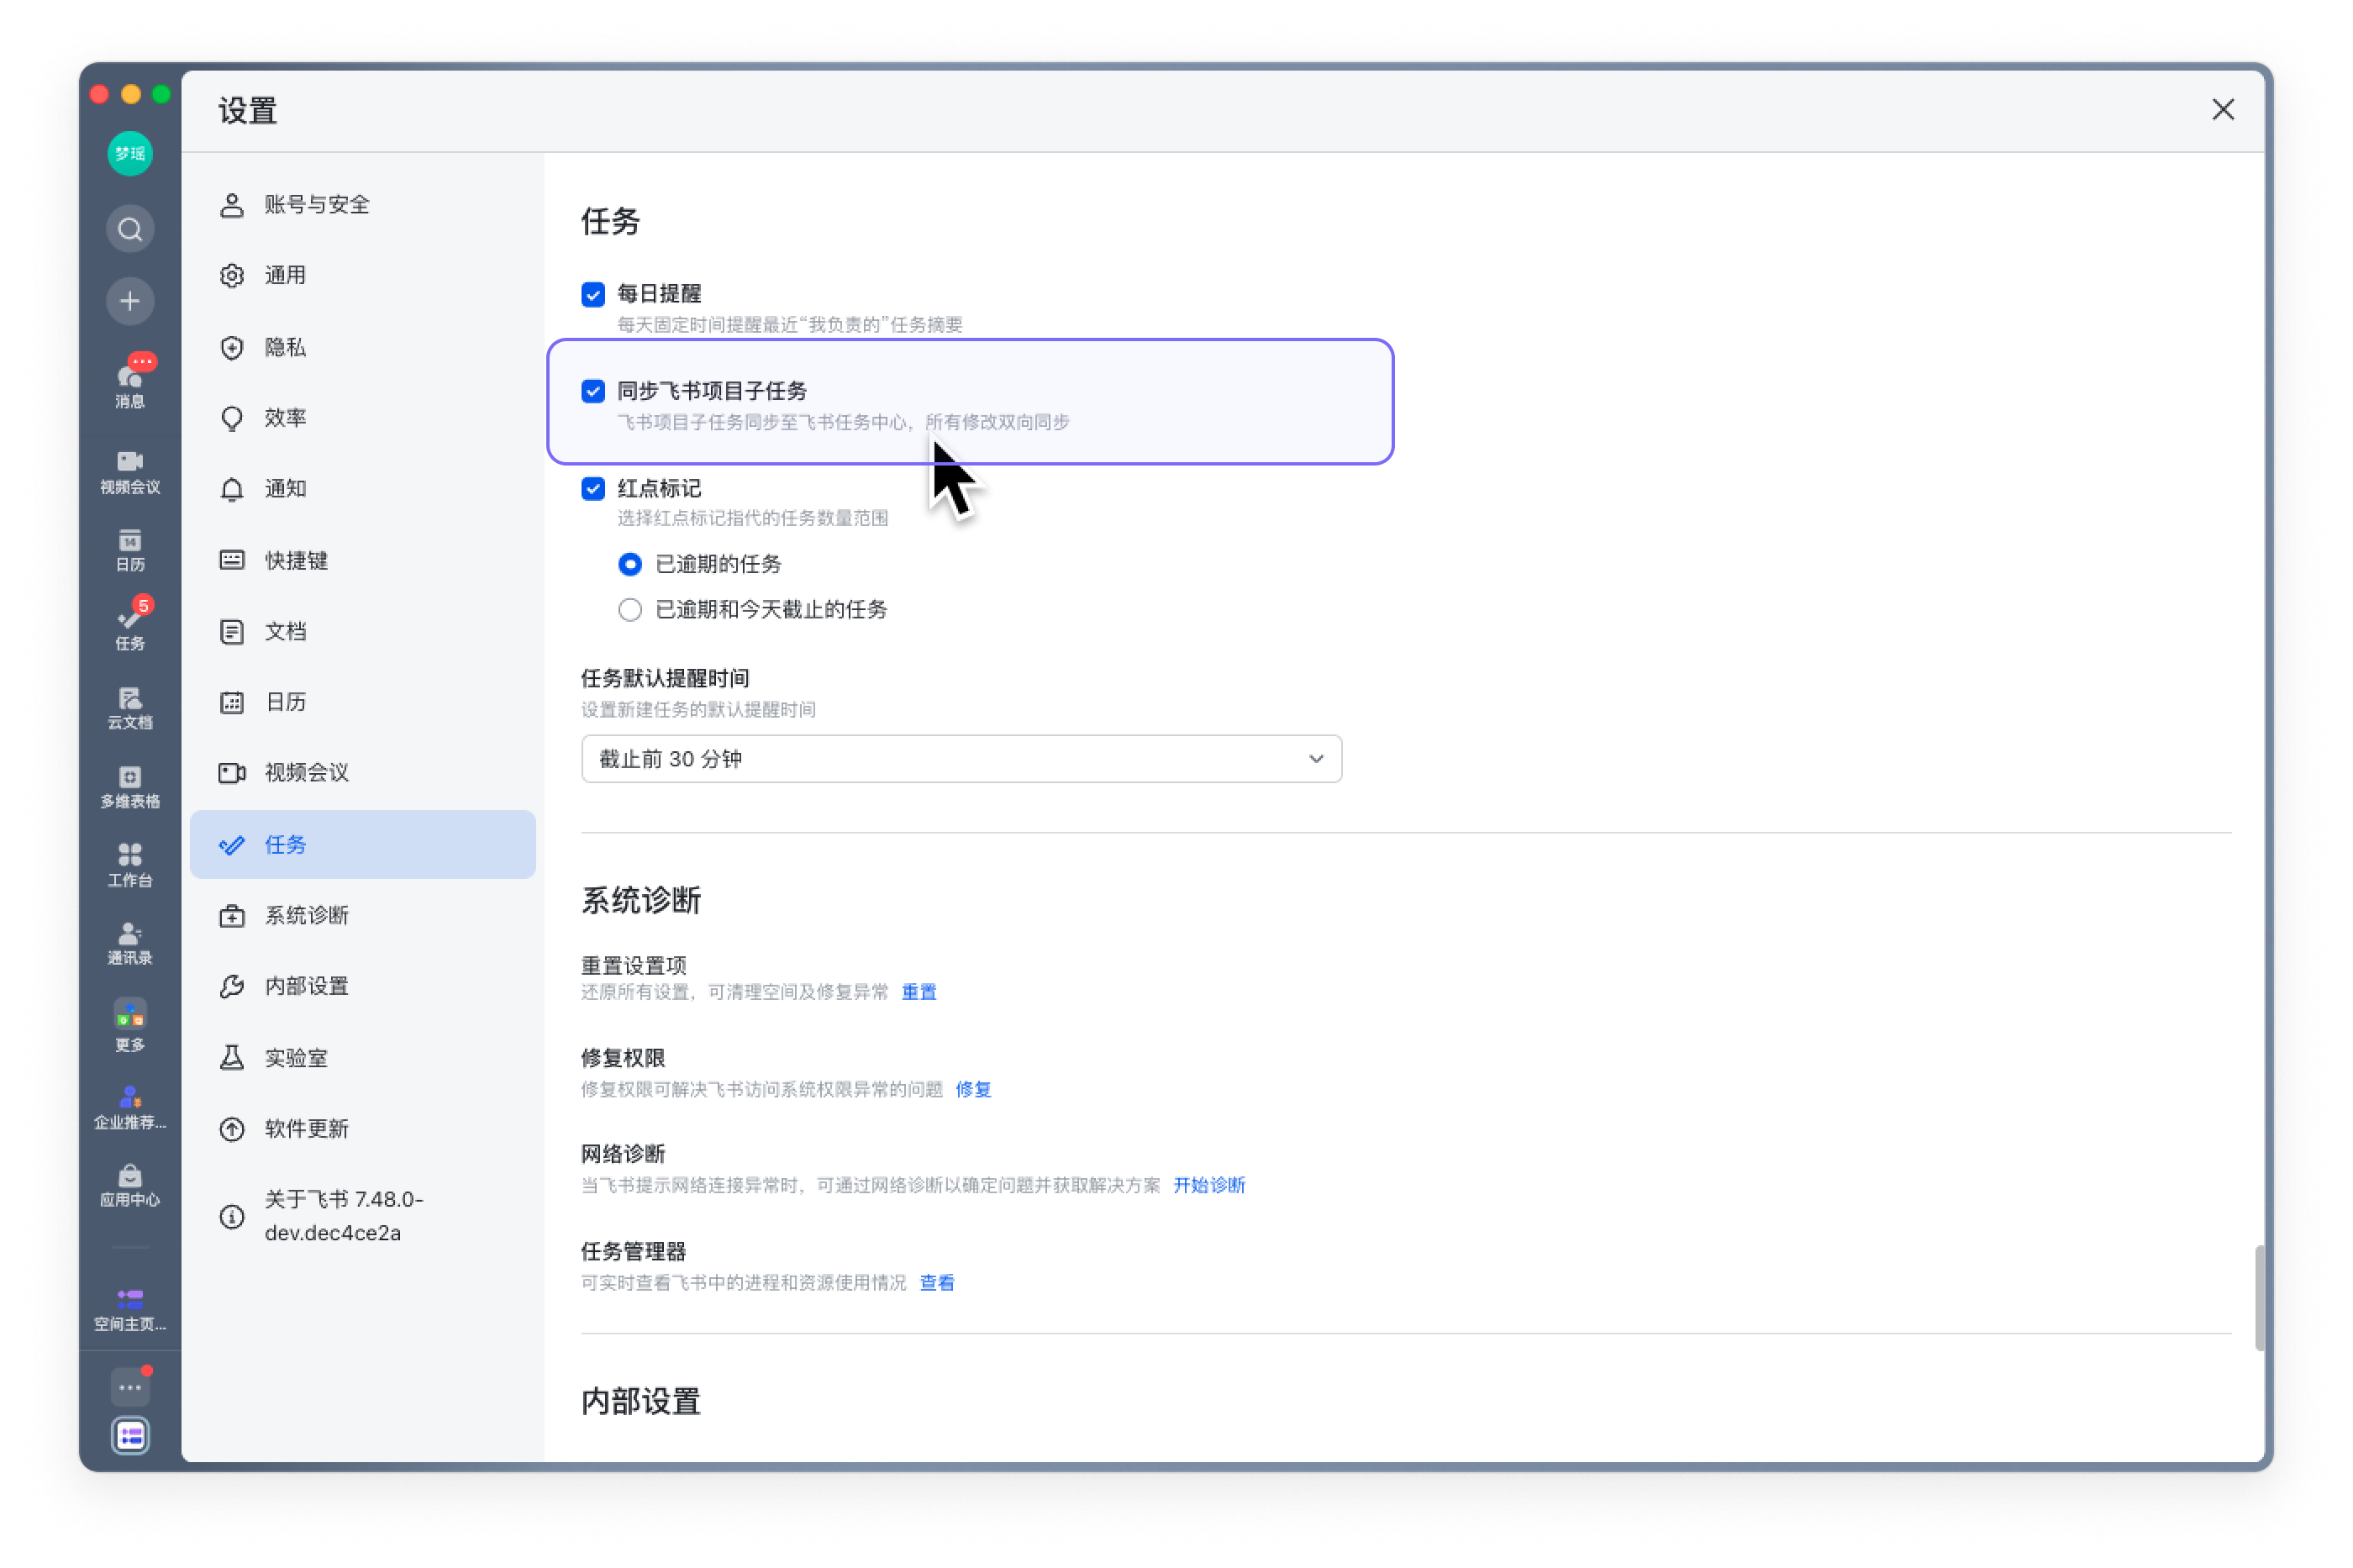Open 视频会议 in the left app bar
Viewport: 2353px width, 1568px height.
(130, 472)
